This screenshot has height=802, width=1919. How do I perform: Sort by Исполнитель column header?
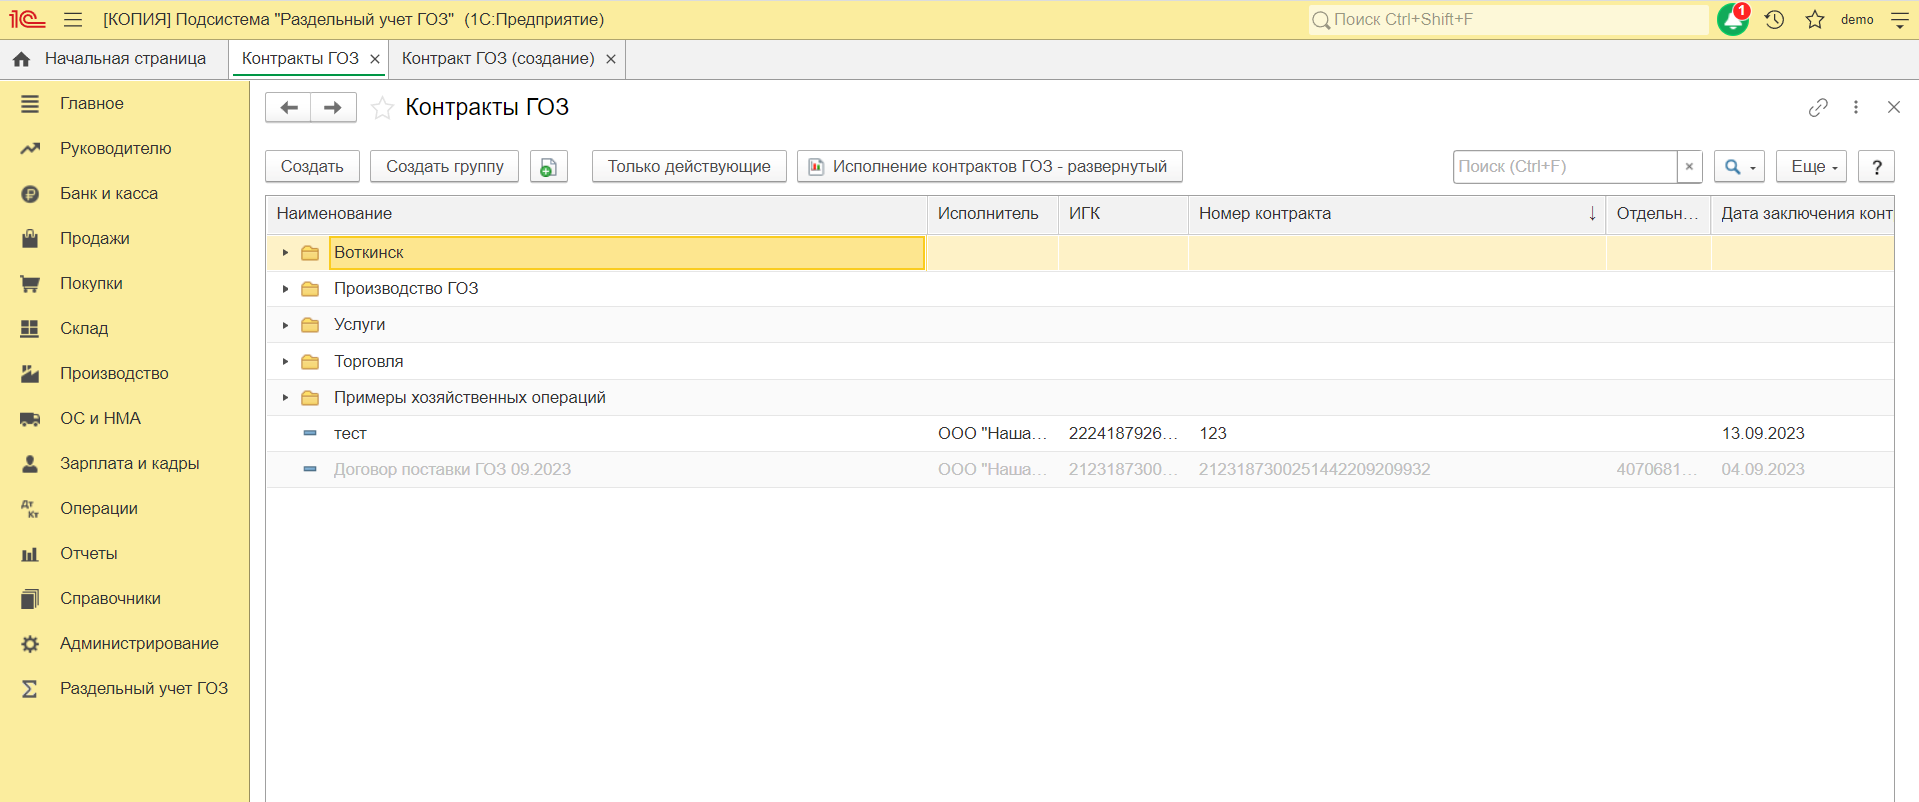993,214
